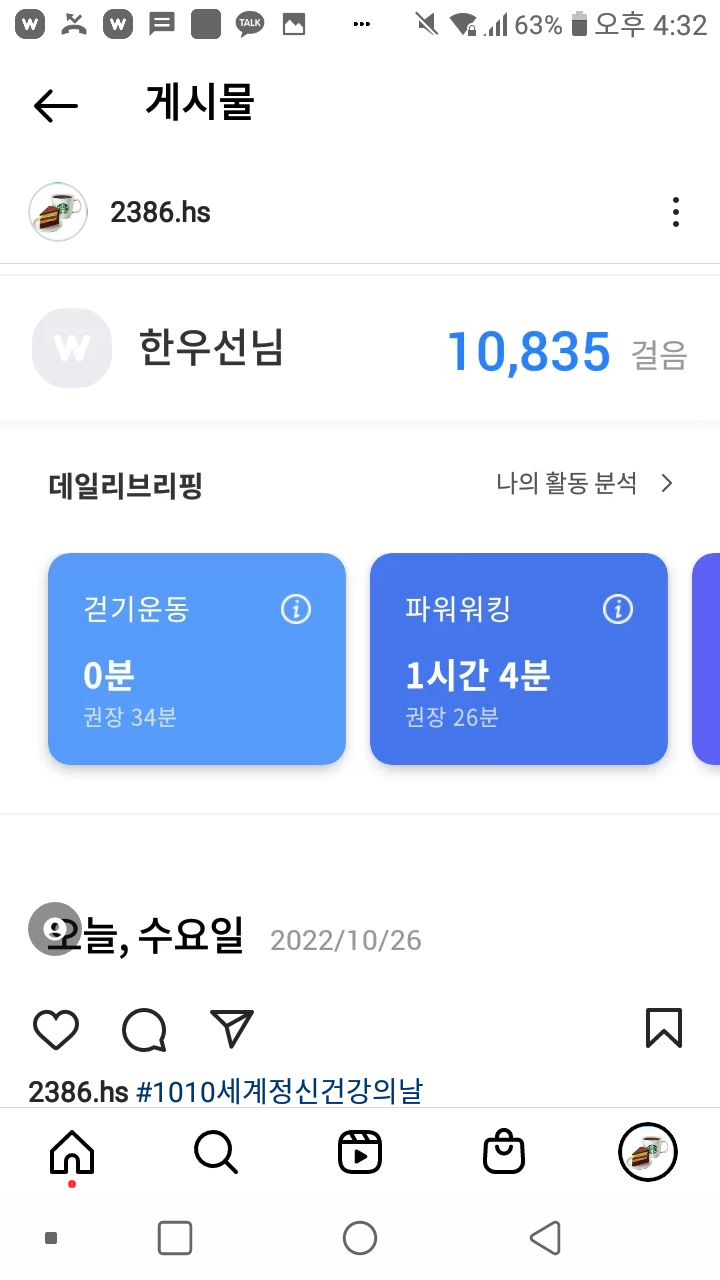Like the post with the heart icon
Image resolution: width=720 pixels, height=1280 pixels.
click(56, 1029)
